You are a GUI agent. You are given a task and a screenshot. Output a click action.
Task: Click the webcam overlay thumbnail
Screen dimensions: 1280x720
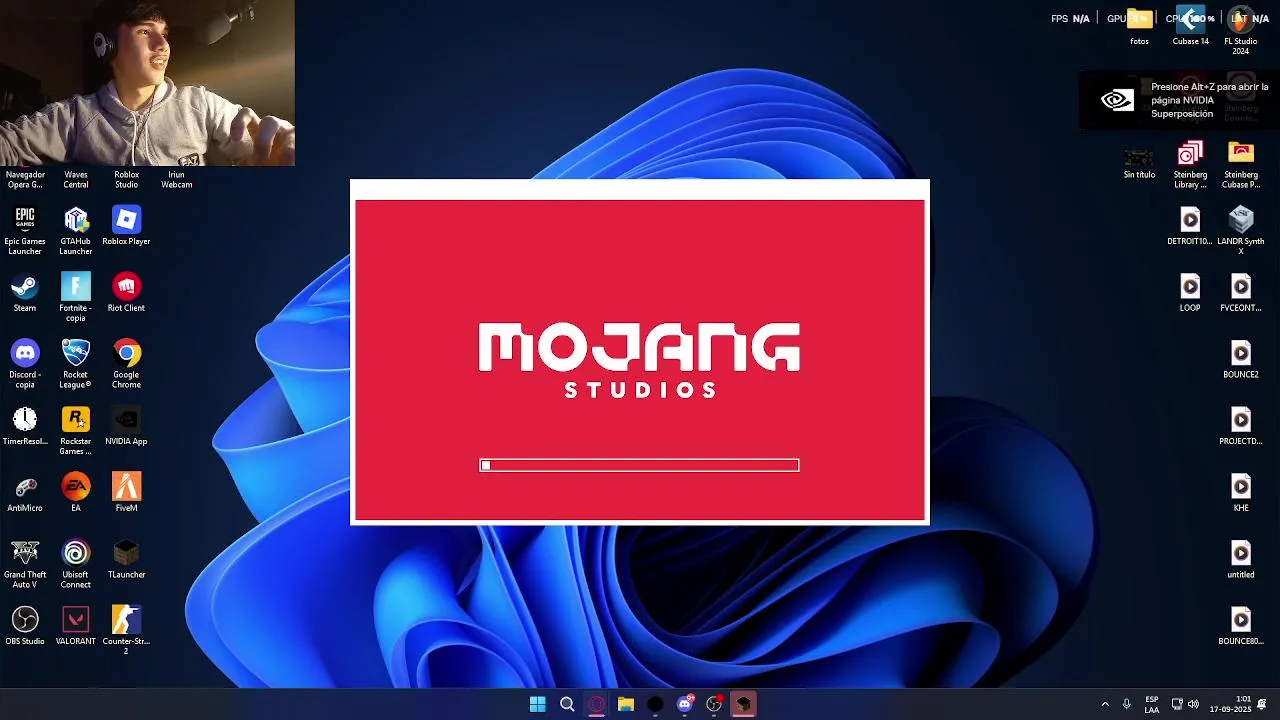coord(147,82)
